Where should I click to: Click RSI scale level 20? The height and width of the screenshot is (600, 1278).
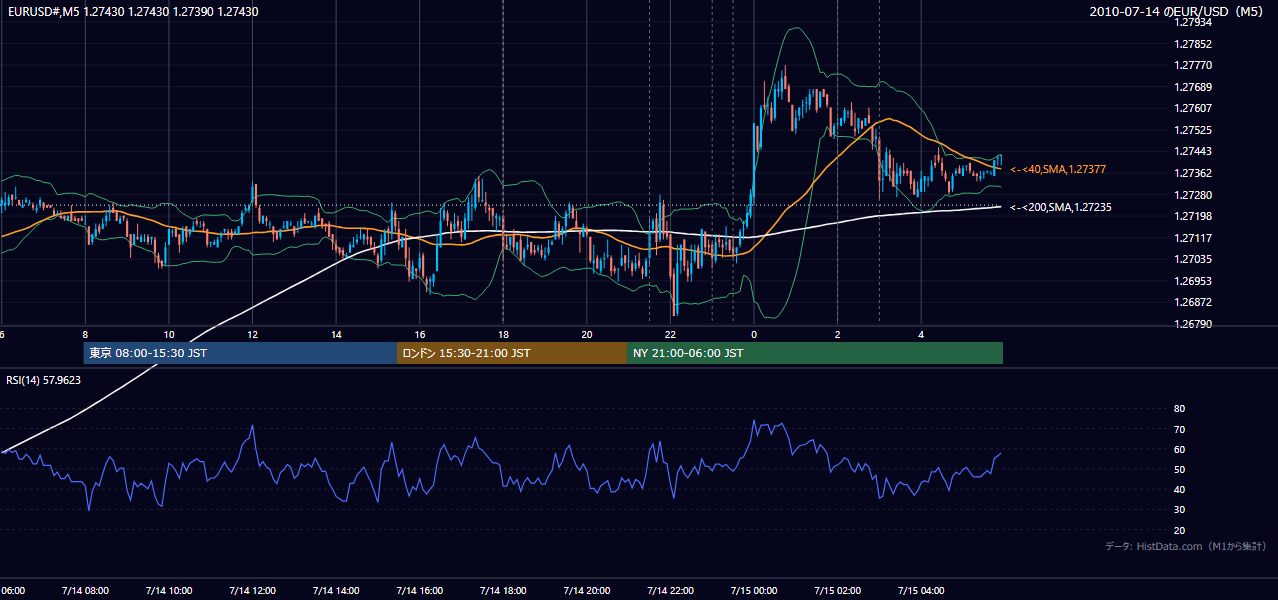pos(1179,530)
